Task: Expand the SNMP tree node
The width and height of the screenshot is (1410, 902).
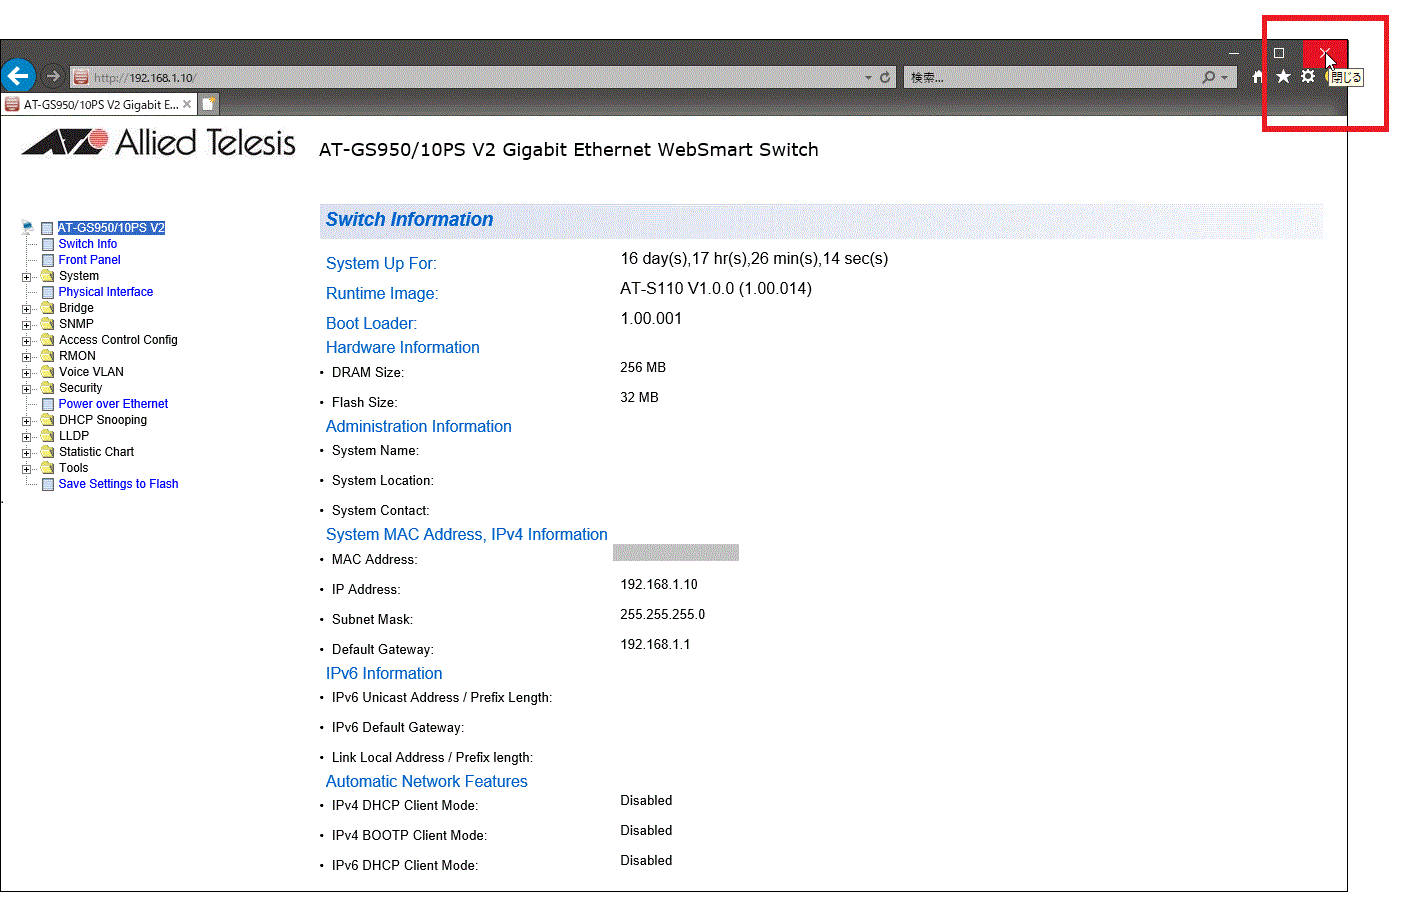Action: point(27,325)
